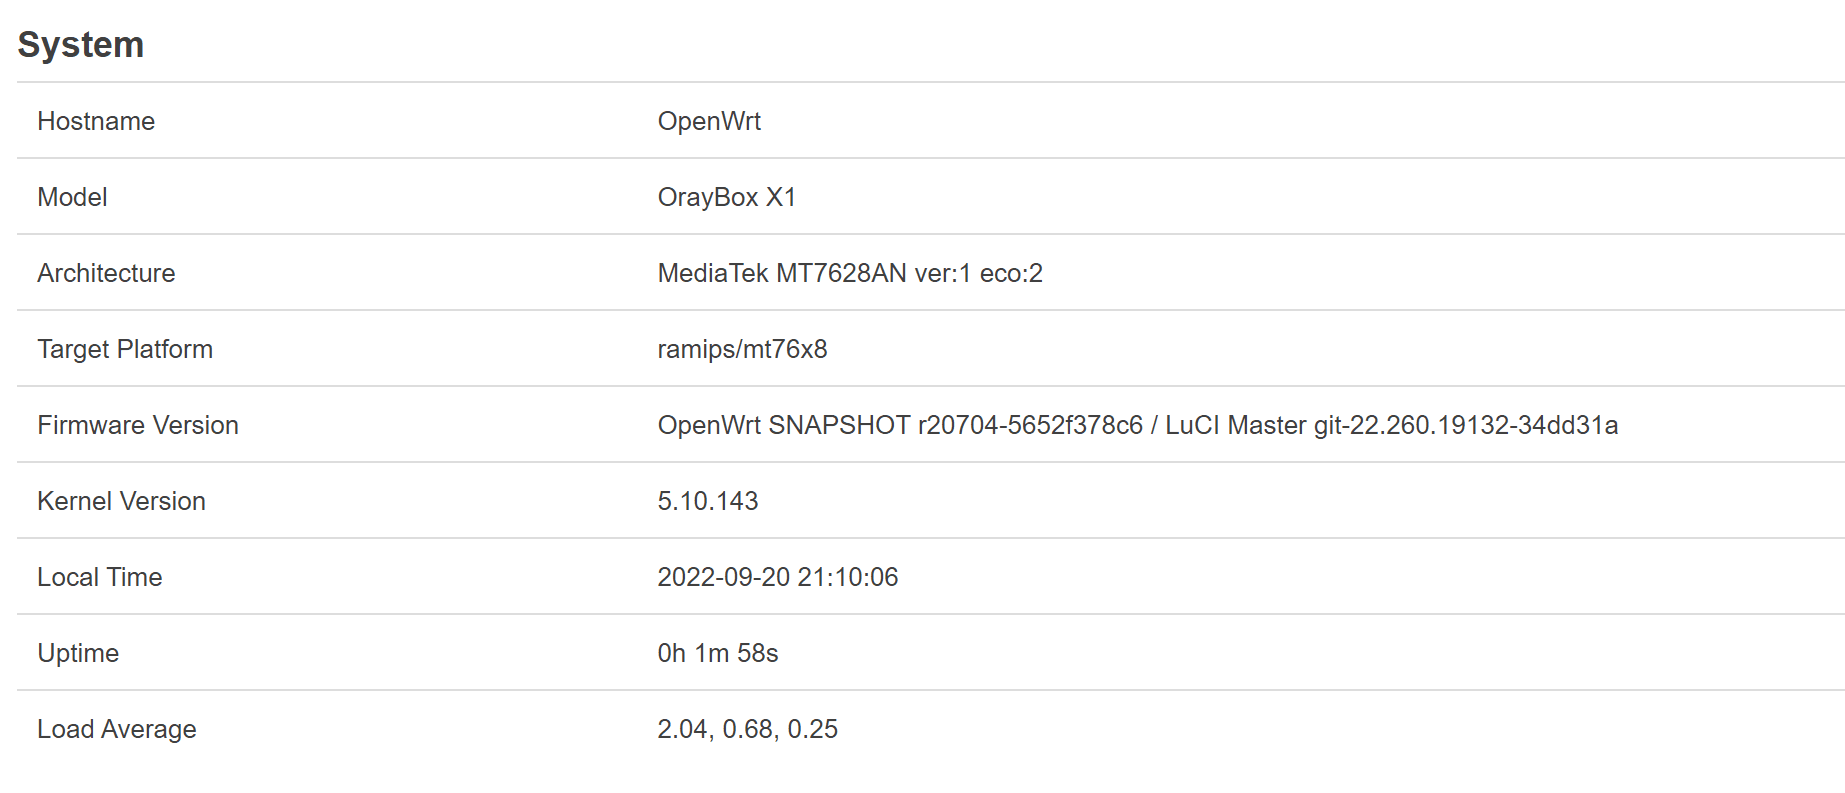The image size is (1845, 793).
Task: Click the 2.04, 0.68, 0.25 load values
Action: tap(747, 729)
